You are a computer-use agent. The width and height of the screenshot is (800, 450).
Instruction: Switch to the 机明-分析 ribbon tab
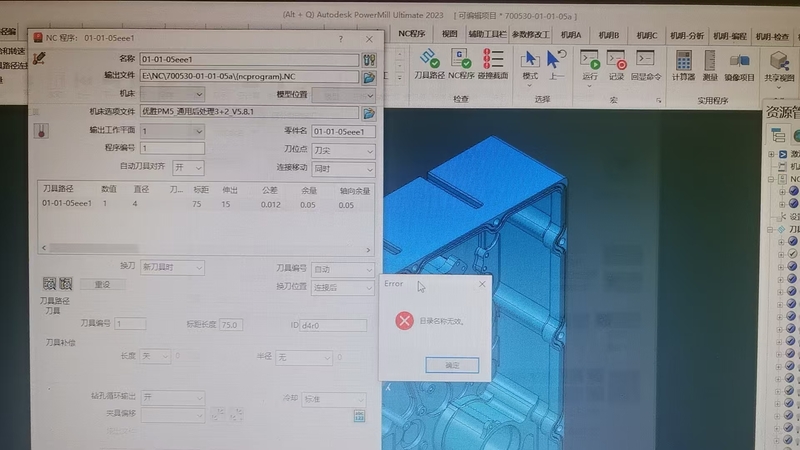coord(687,36)
